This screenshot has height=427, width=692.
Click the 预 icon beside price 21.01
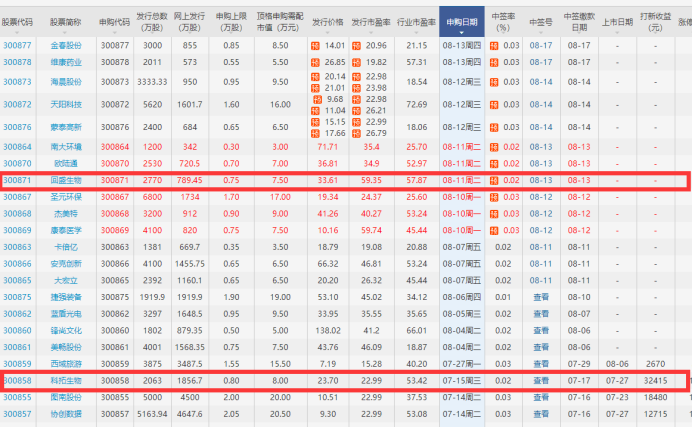tap(315, 88)
